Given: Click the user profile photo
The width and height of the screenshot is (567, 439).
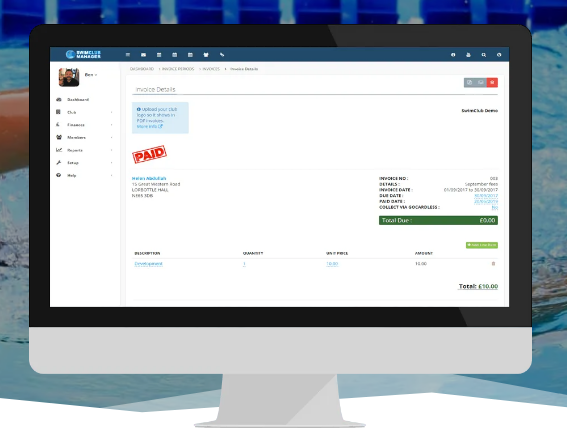Looking at the screenshot, I should 69,77.
